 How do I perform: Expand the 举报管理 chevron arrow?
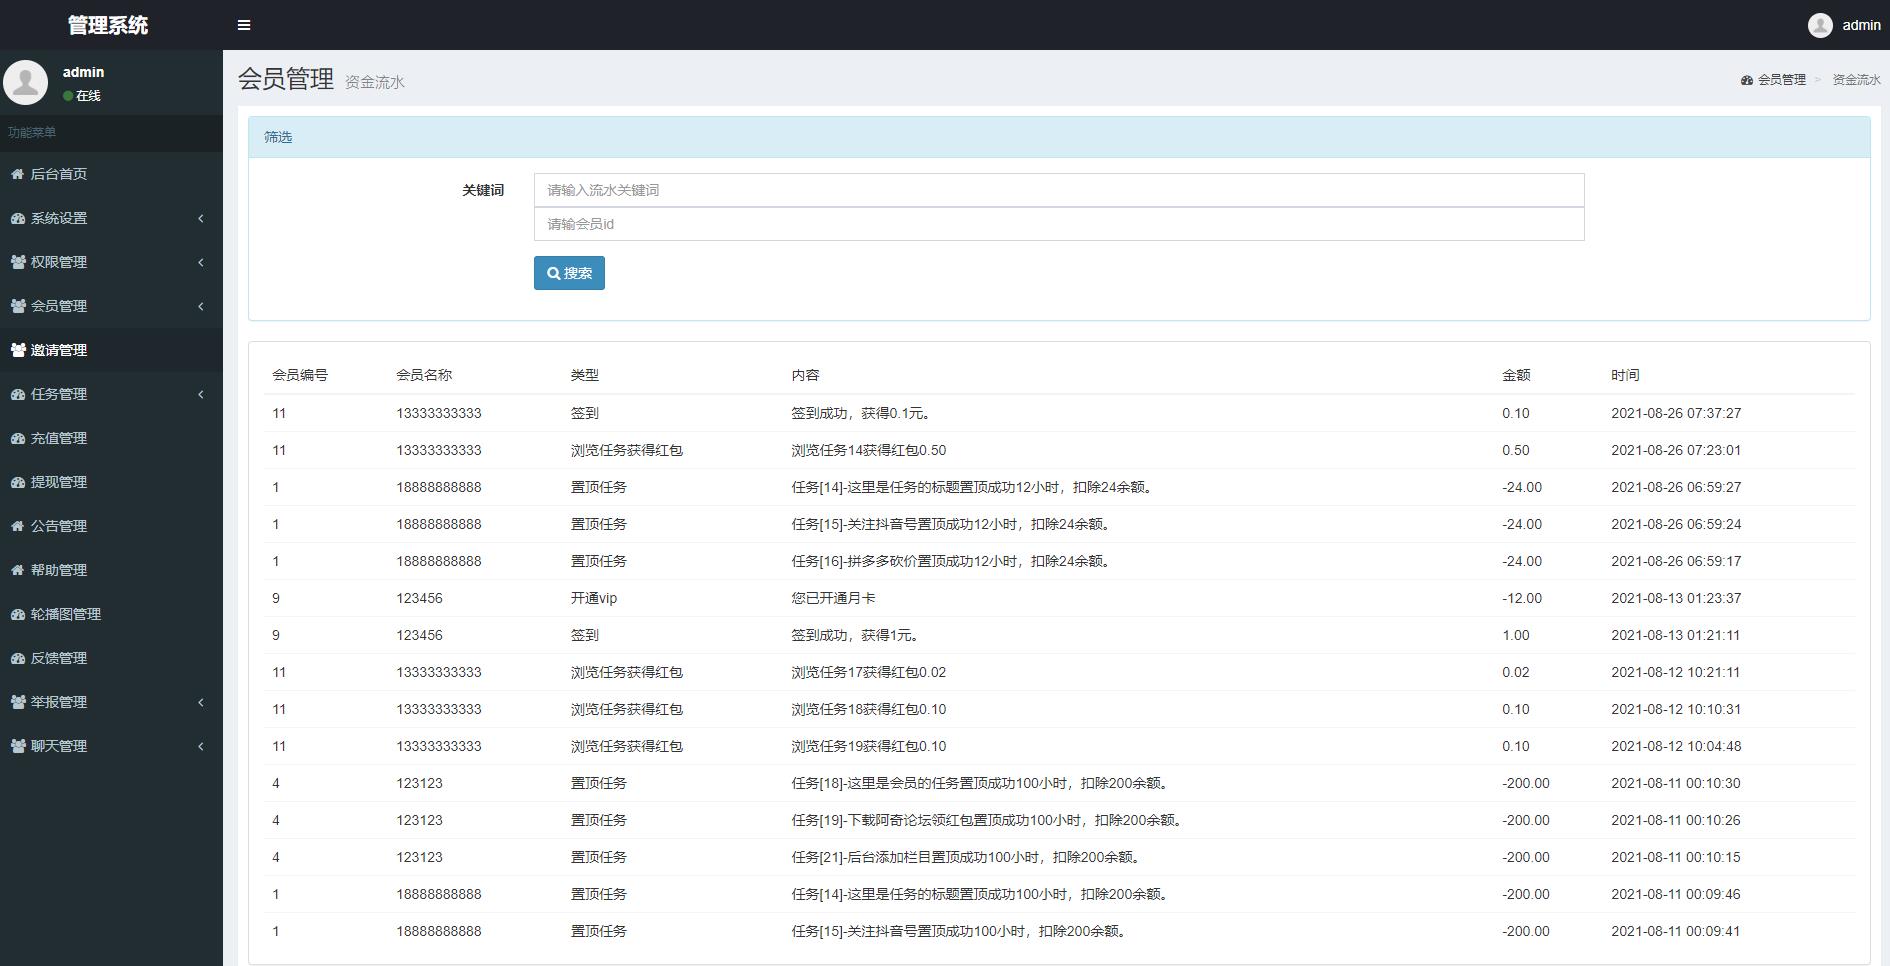201,702
